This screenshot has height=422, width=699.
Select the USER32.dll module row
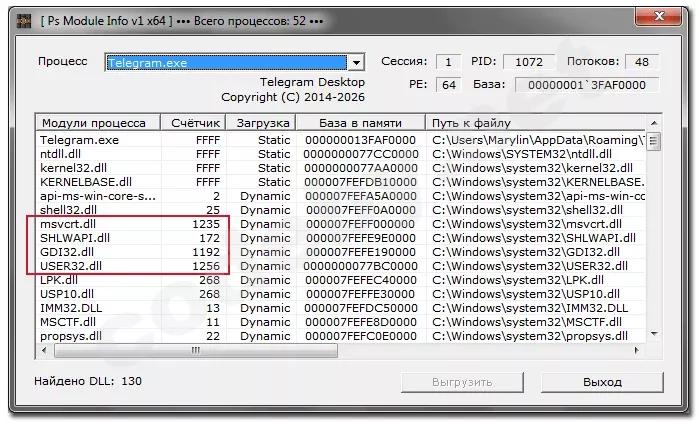click(x=341, y=266)
